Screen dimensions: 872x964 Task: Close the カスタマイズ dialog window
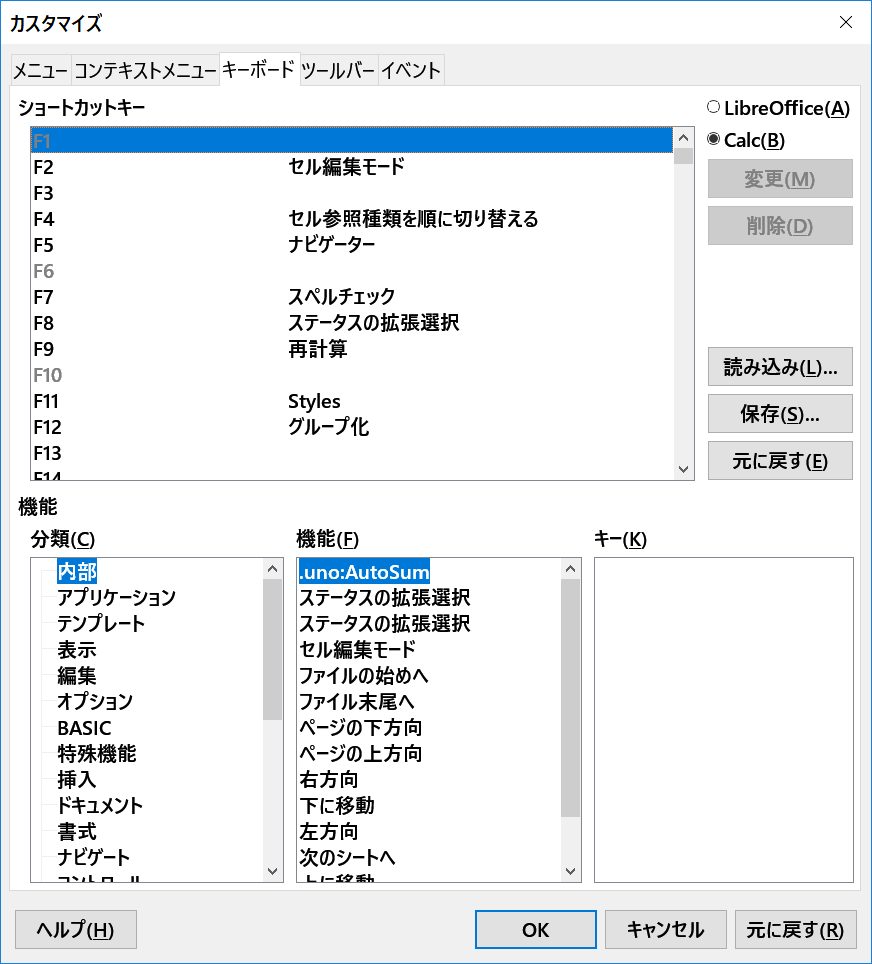pyautogui.click(x=846, y=22)
